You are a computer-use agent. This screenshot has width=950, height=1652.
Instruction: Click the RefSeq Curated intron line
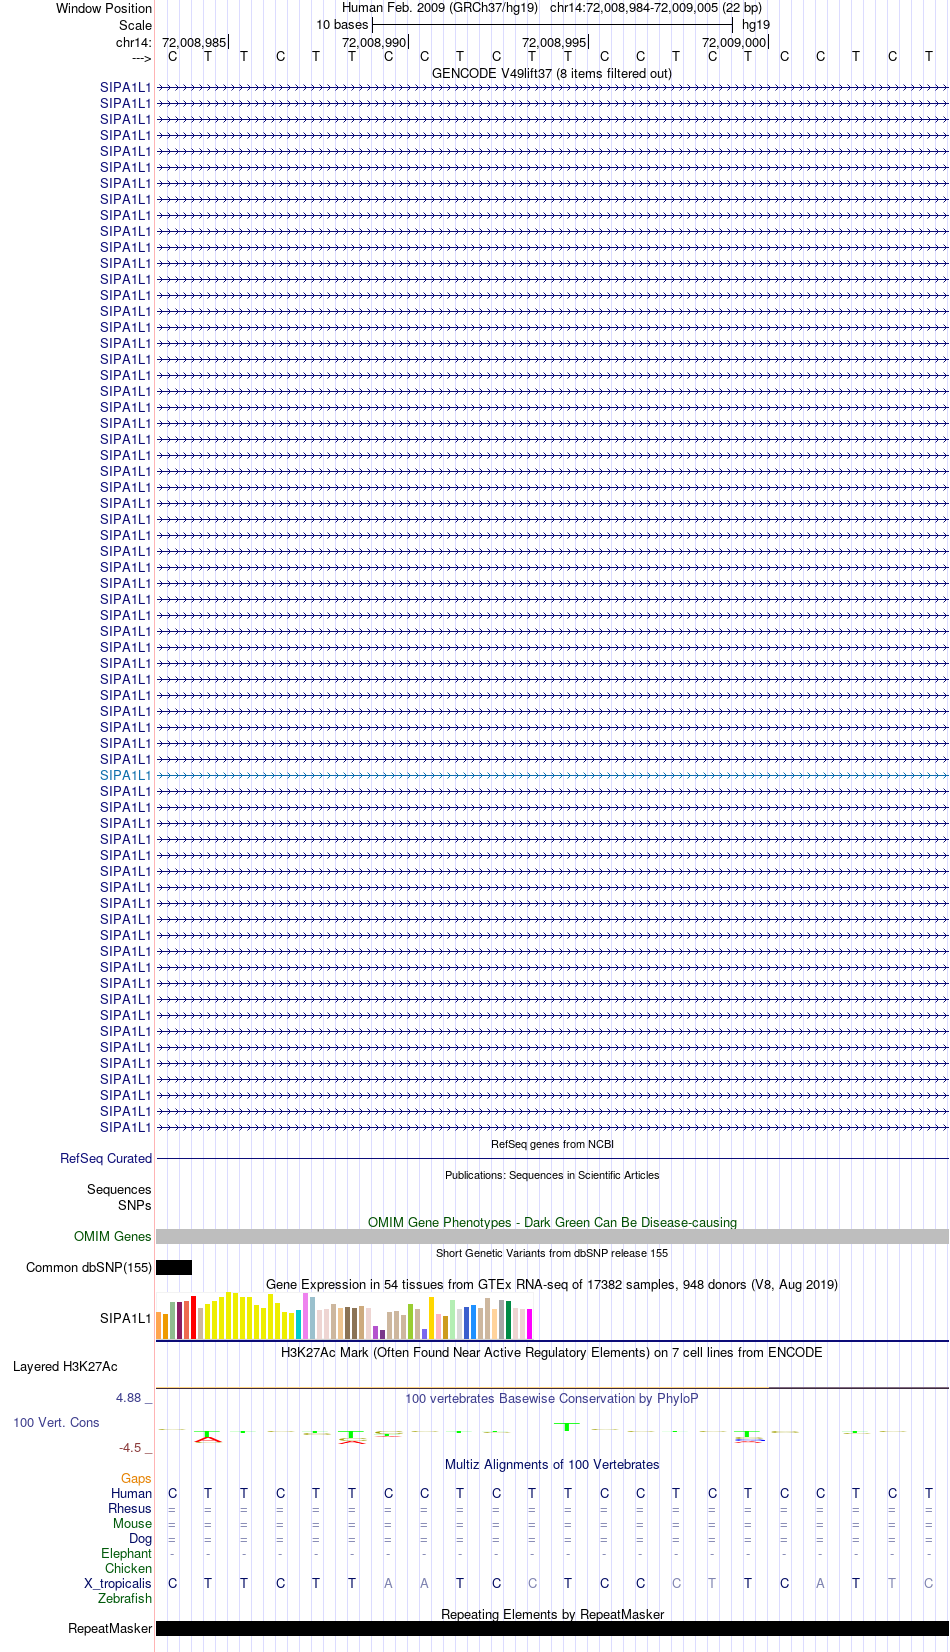pos(552,1158)
